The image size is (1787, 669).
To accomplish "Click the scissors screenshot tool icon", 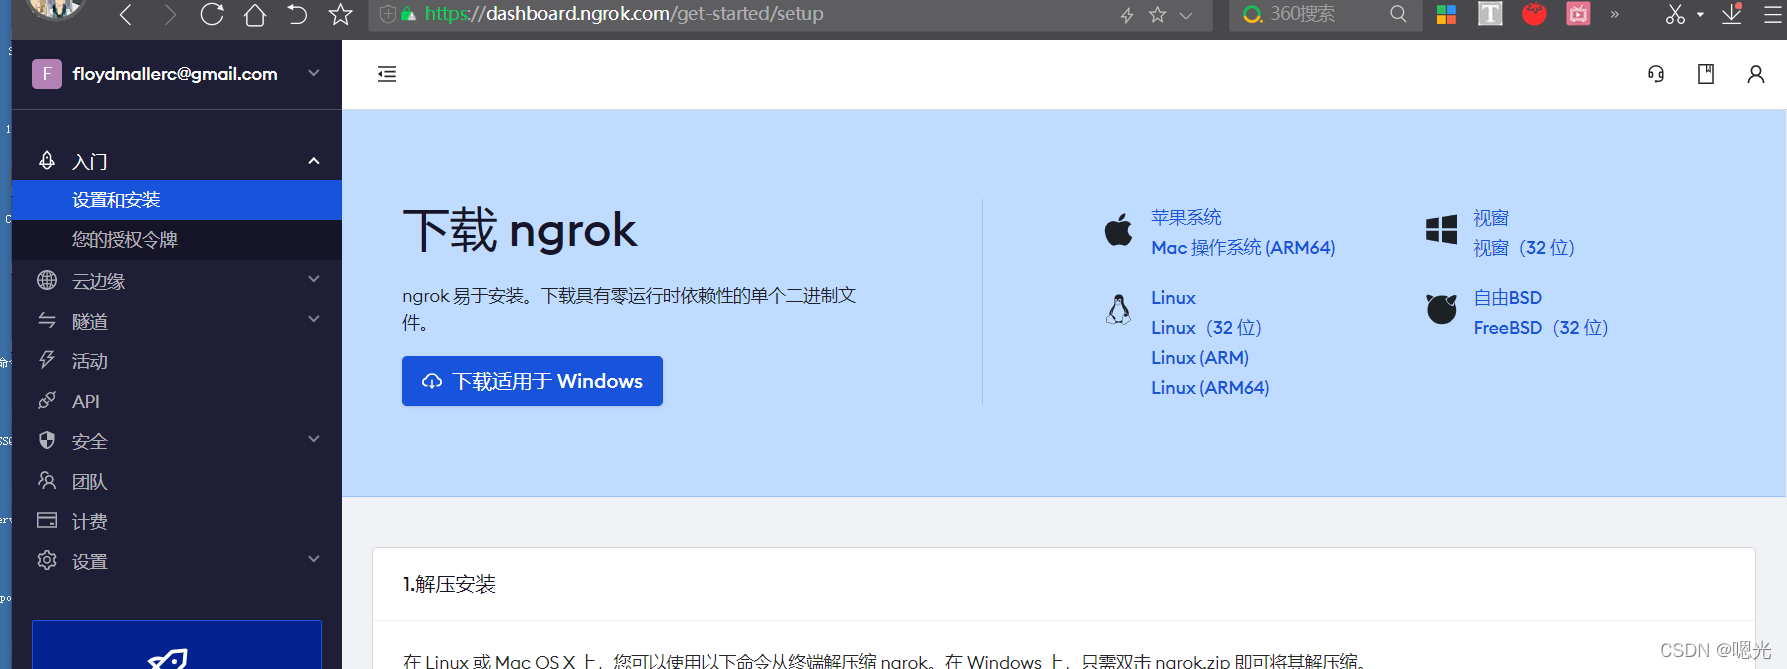I will (x=1675, y=14).
